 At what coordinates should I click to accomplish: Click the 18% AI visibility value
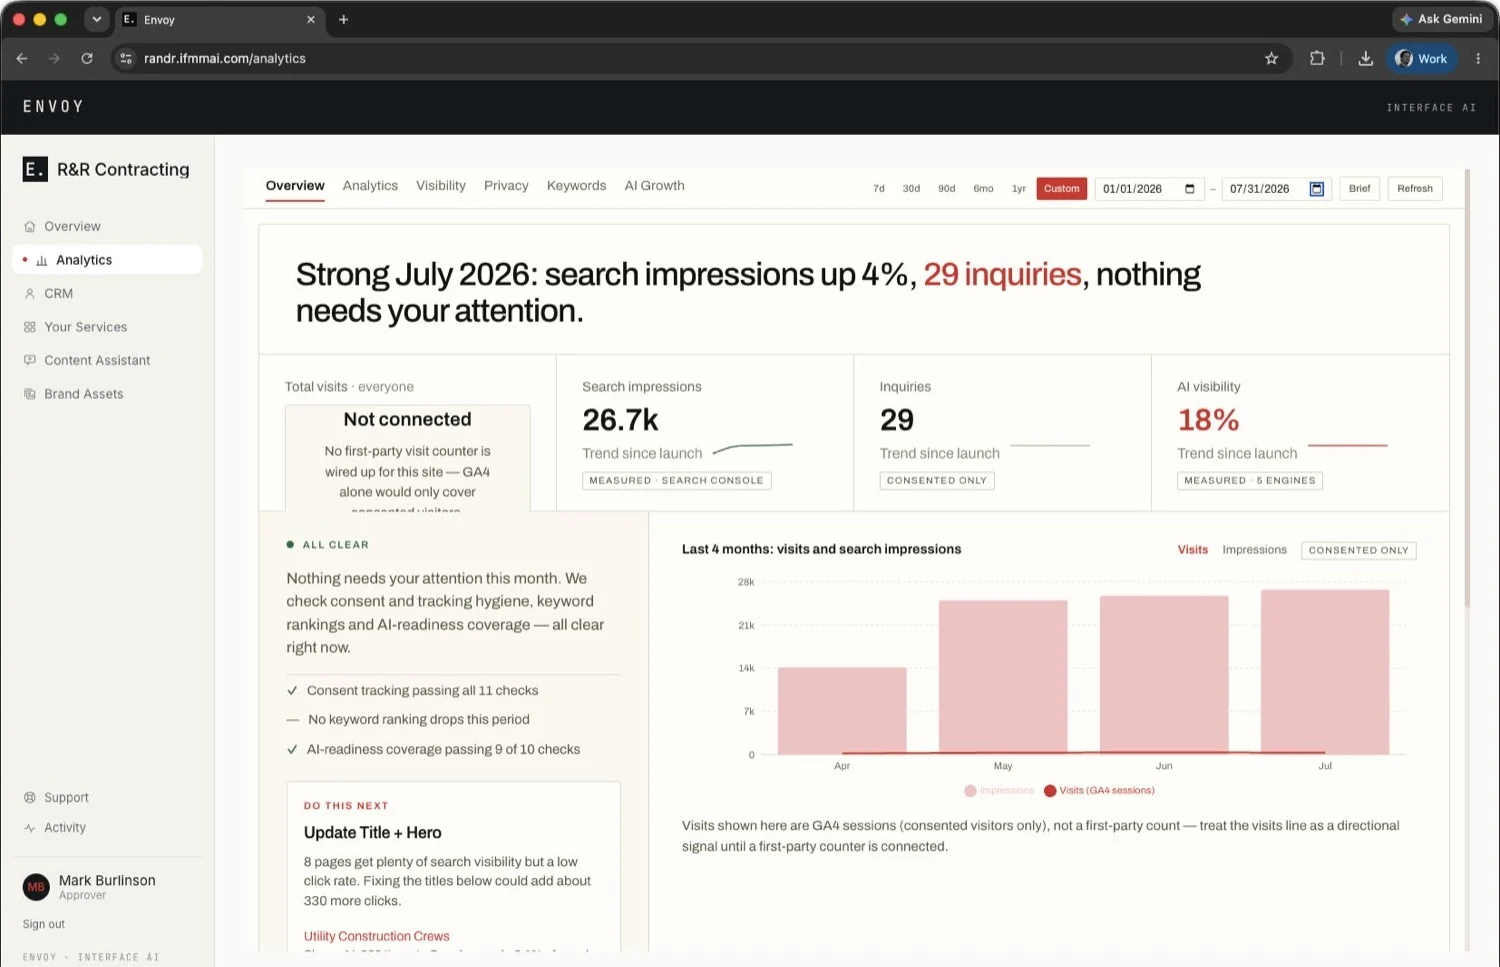1208,420
